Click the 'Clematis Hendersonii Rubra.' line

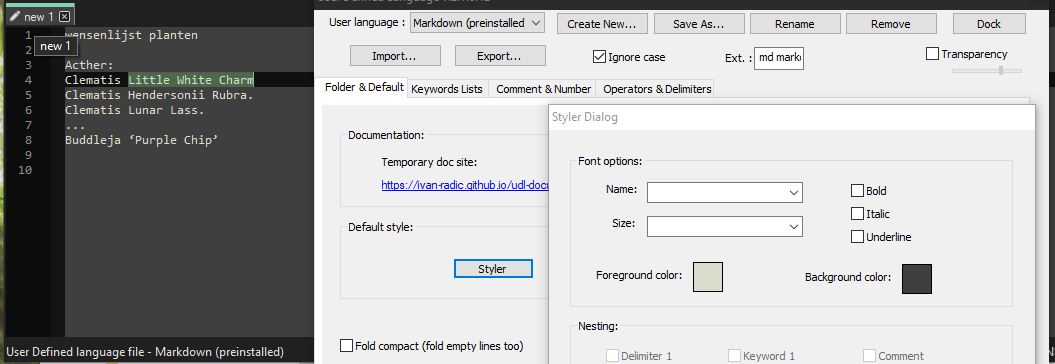click(x=159, y=95)
